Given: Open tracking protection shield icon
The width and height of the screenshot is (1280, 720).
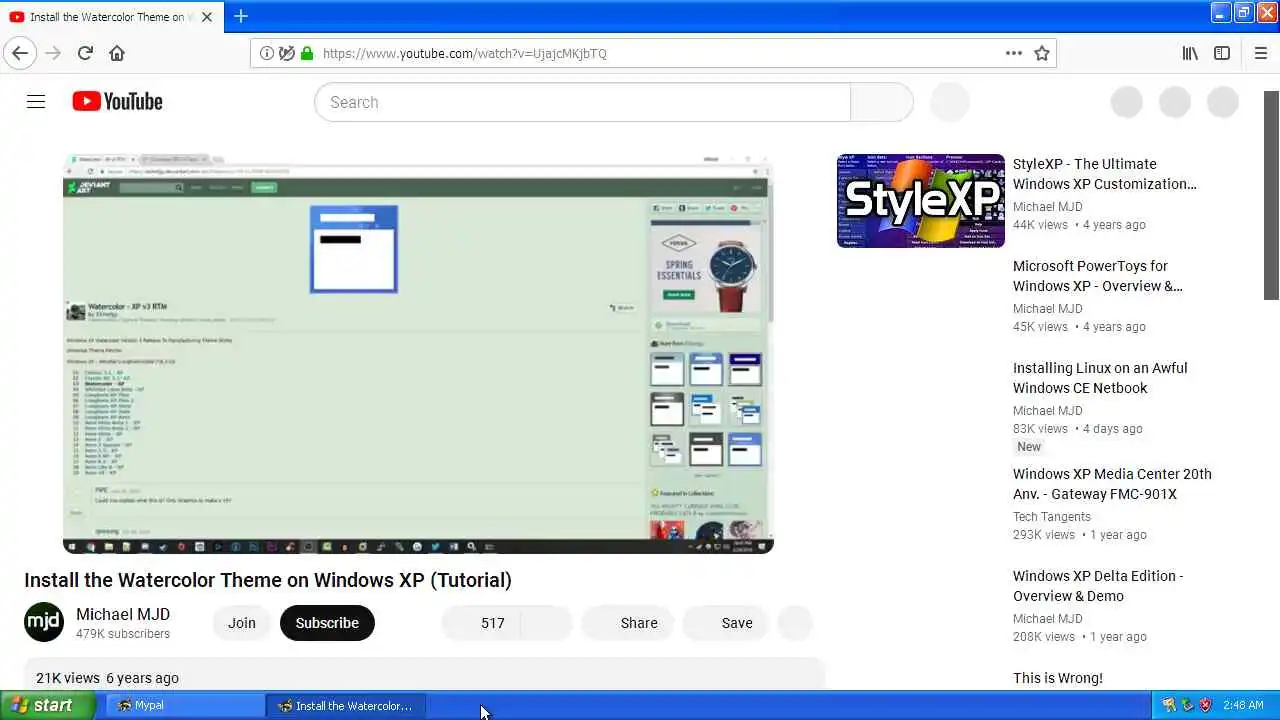Looking at the screenshot, I should [287, 53].
